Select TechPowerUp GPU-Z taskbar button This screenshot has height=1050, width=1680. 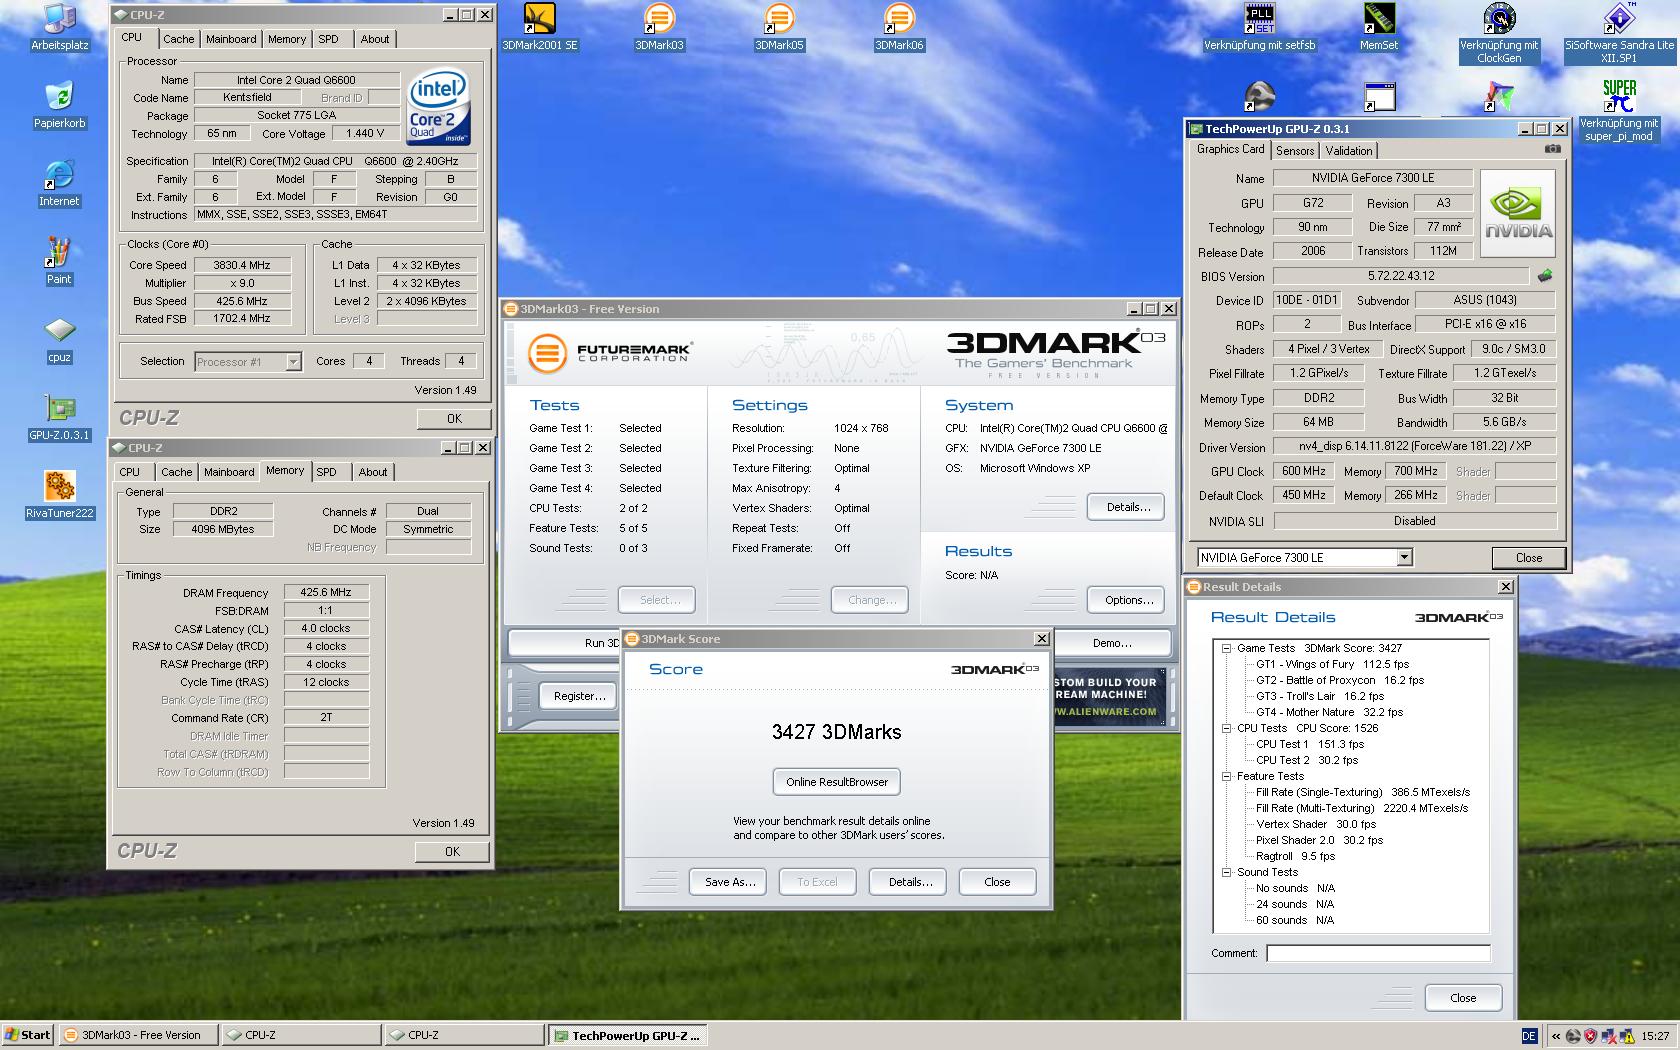[x=627, y=1036]
